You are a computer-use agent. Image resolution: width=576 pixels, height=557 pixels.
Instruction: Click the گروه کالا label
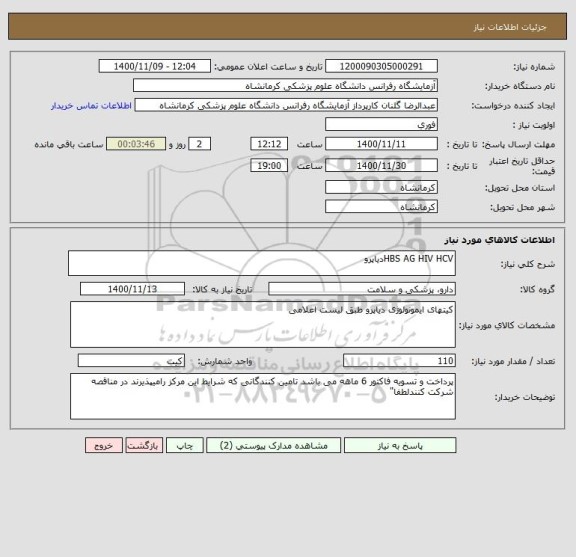537,290
